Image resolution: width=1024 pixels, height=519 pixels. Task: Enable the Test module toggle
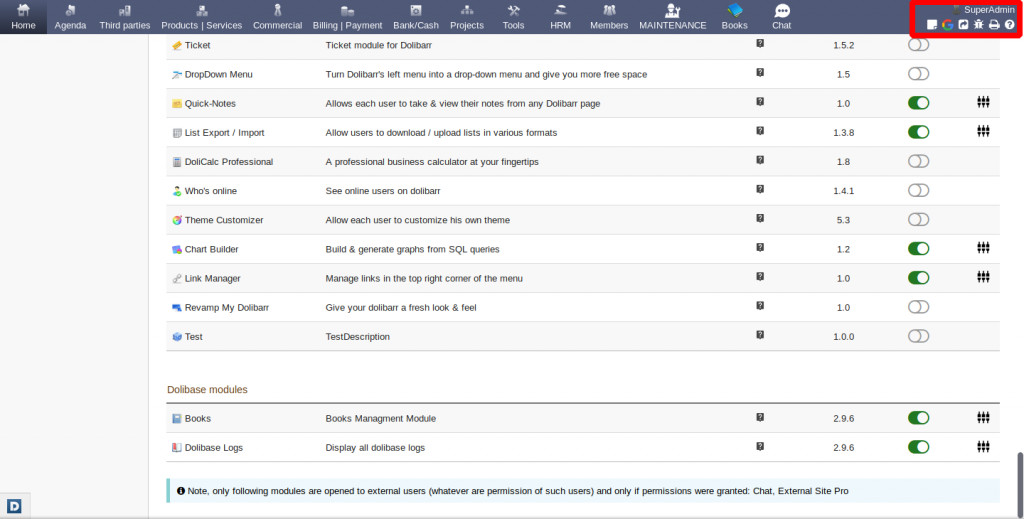tap(918, 336)
